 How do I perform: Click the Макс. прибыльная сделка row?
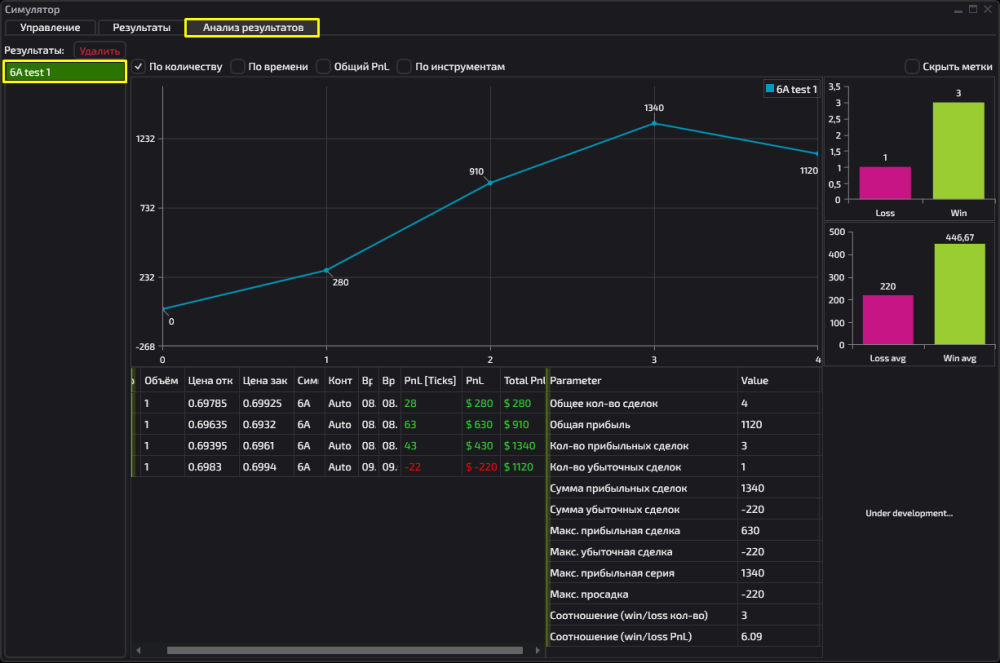684,530
